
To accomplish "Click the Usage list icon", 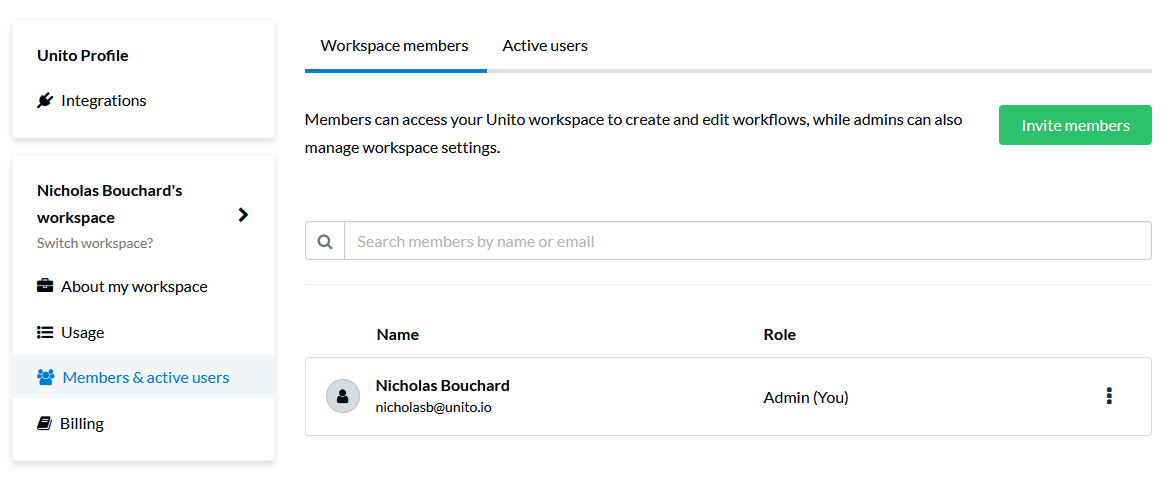I will [45, 332].
